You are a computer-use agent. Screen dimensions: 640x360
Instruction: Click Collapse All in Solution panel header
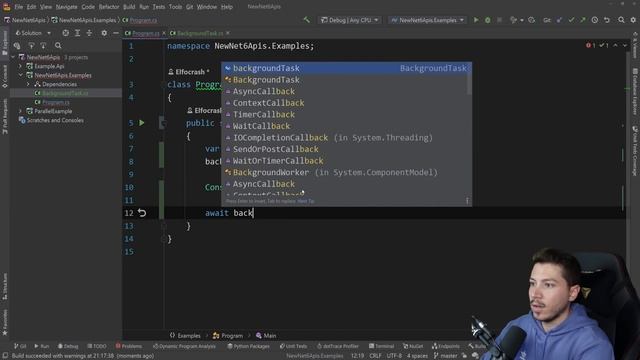pos(89,33)
